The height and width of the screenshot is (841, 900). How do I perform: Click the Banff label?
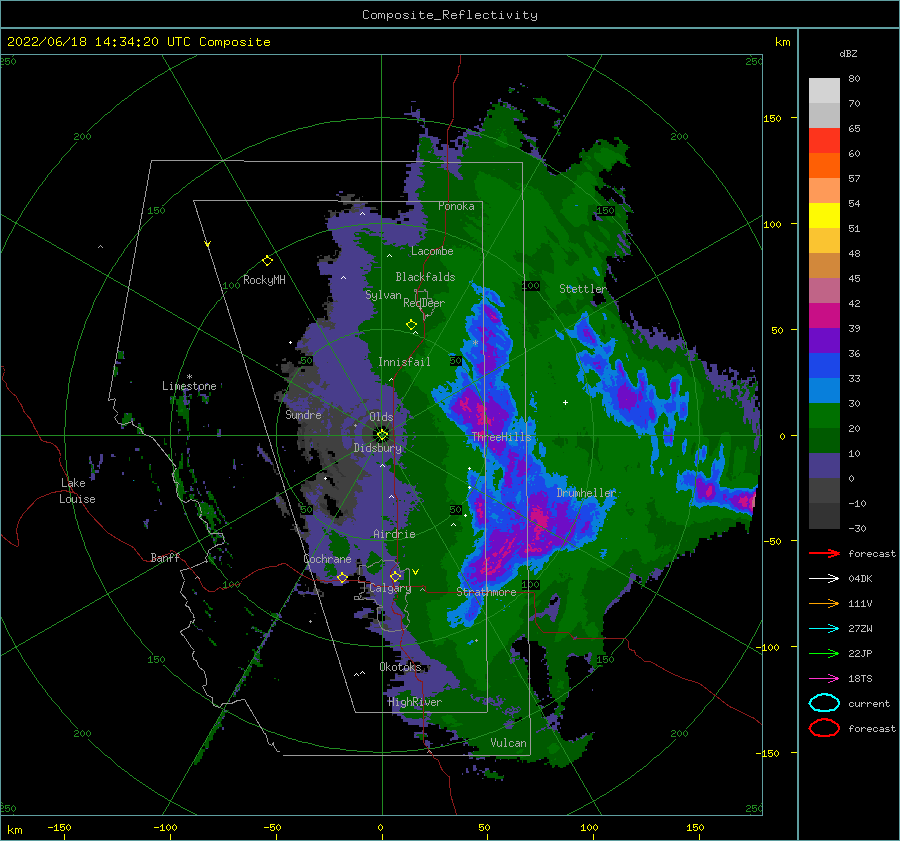coord(165,557)
